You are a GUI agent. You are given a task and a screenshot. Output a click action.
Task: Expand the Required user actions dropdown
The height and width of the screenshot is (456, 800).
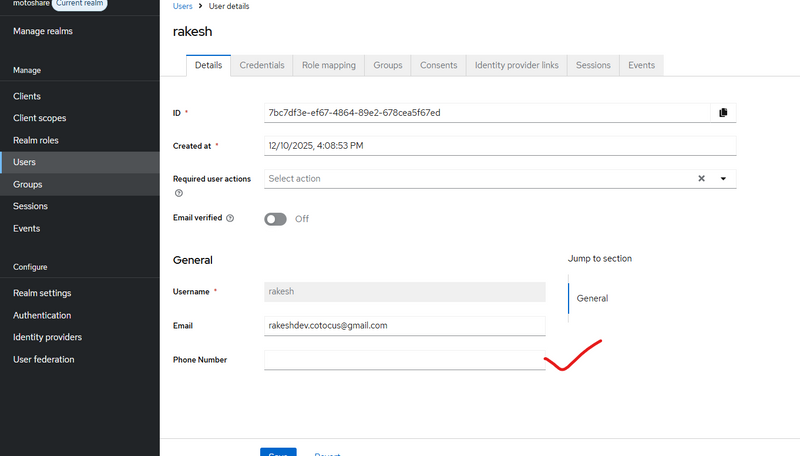pos(723,179)
